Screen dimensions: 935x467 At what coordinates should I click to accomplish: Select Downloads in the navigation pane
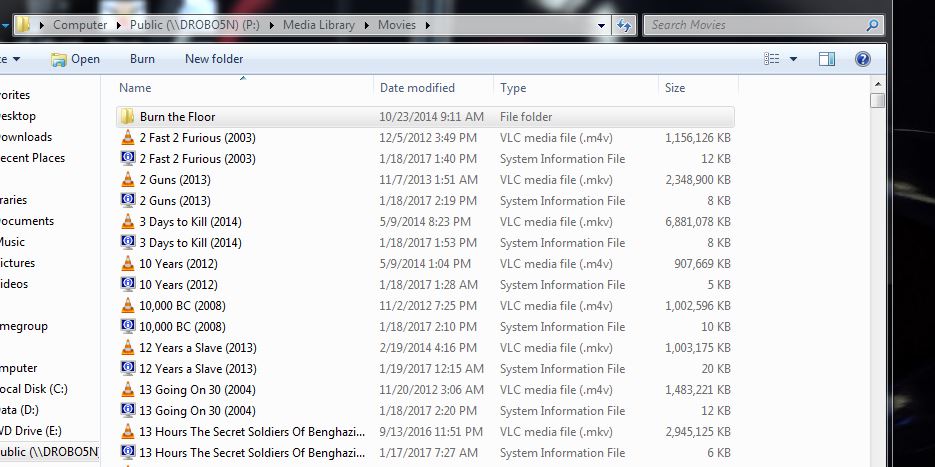click(x=25, y=137)
